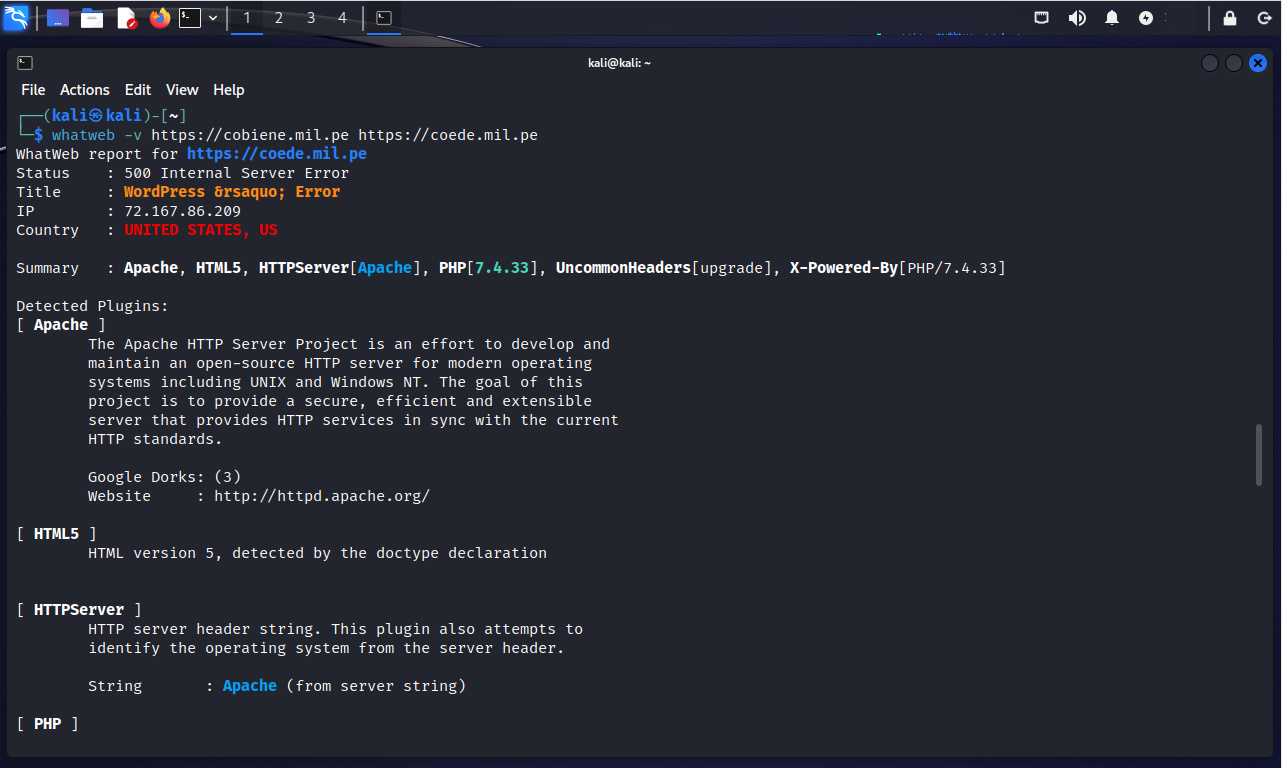Viewport: 1282px width, 768px height.
Task: Click the log out icon
Action: [1263, 18]
